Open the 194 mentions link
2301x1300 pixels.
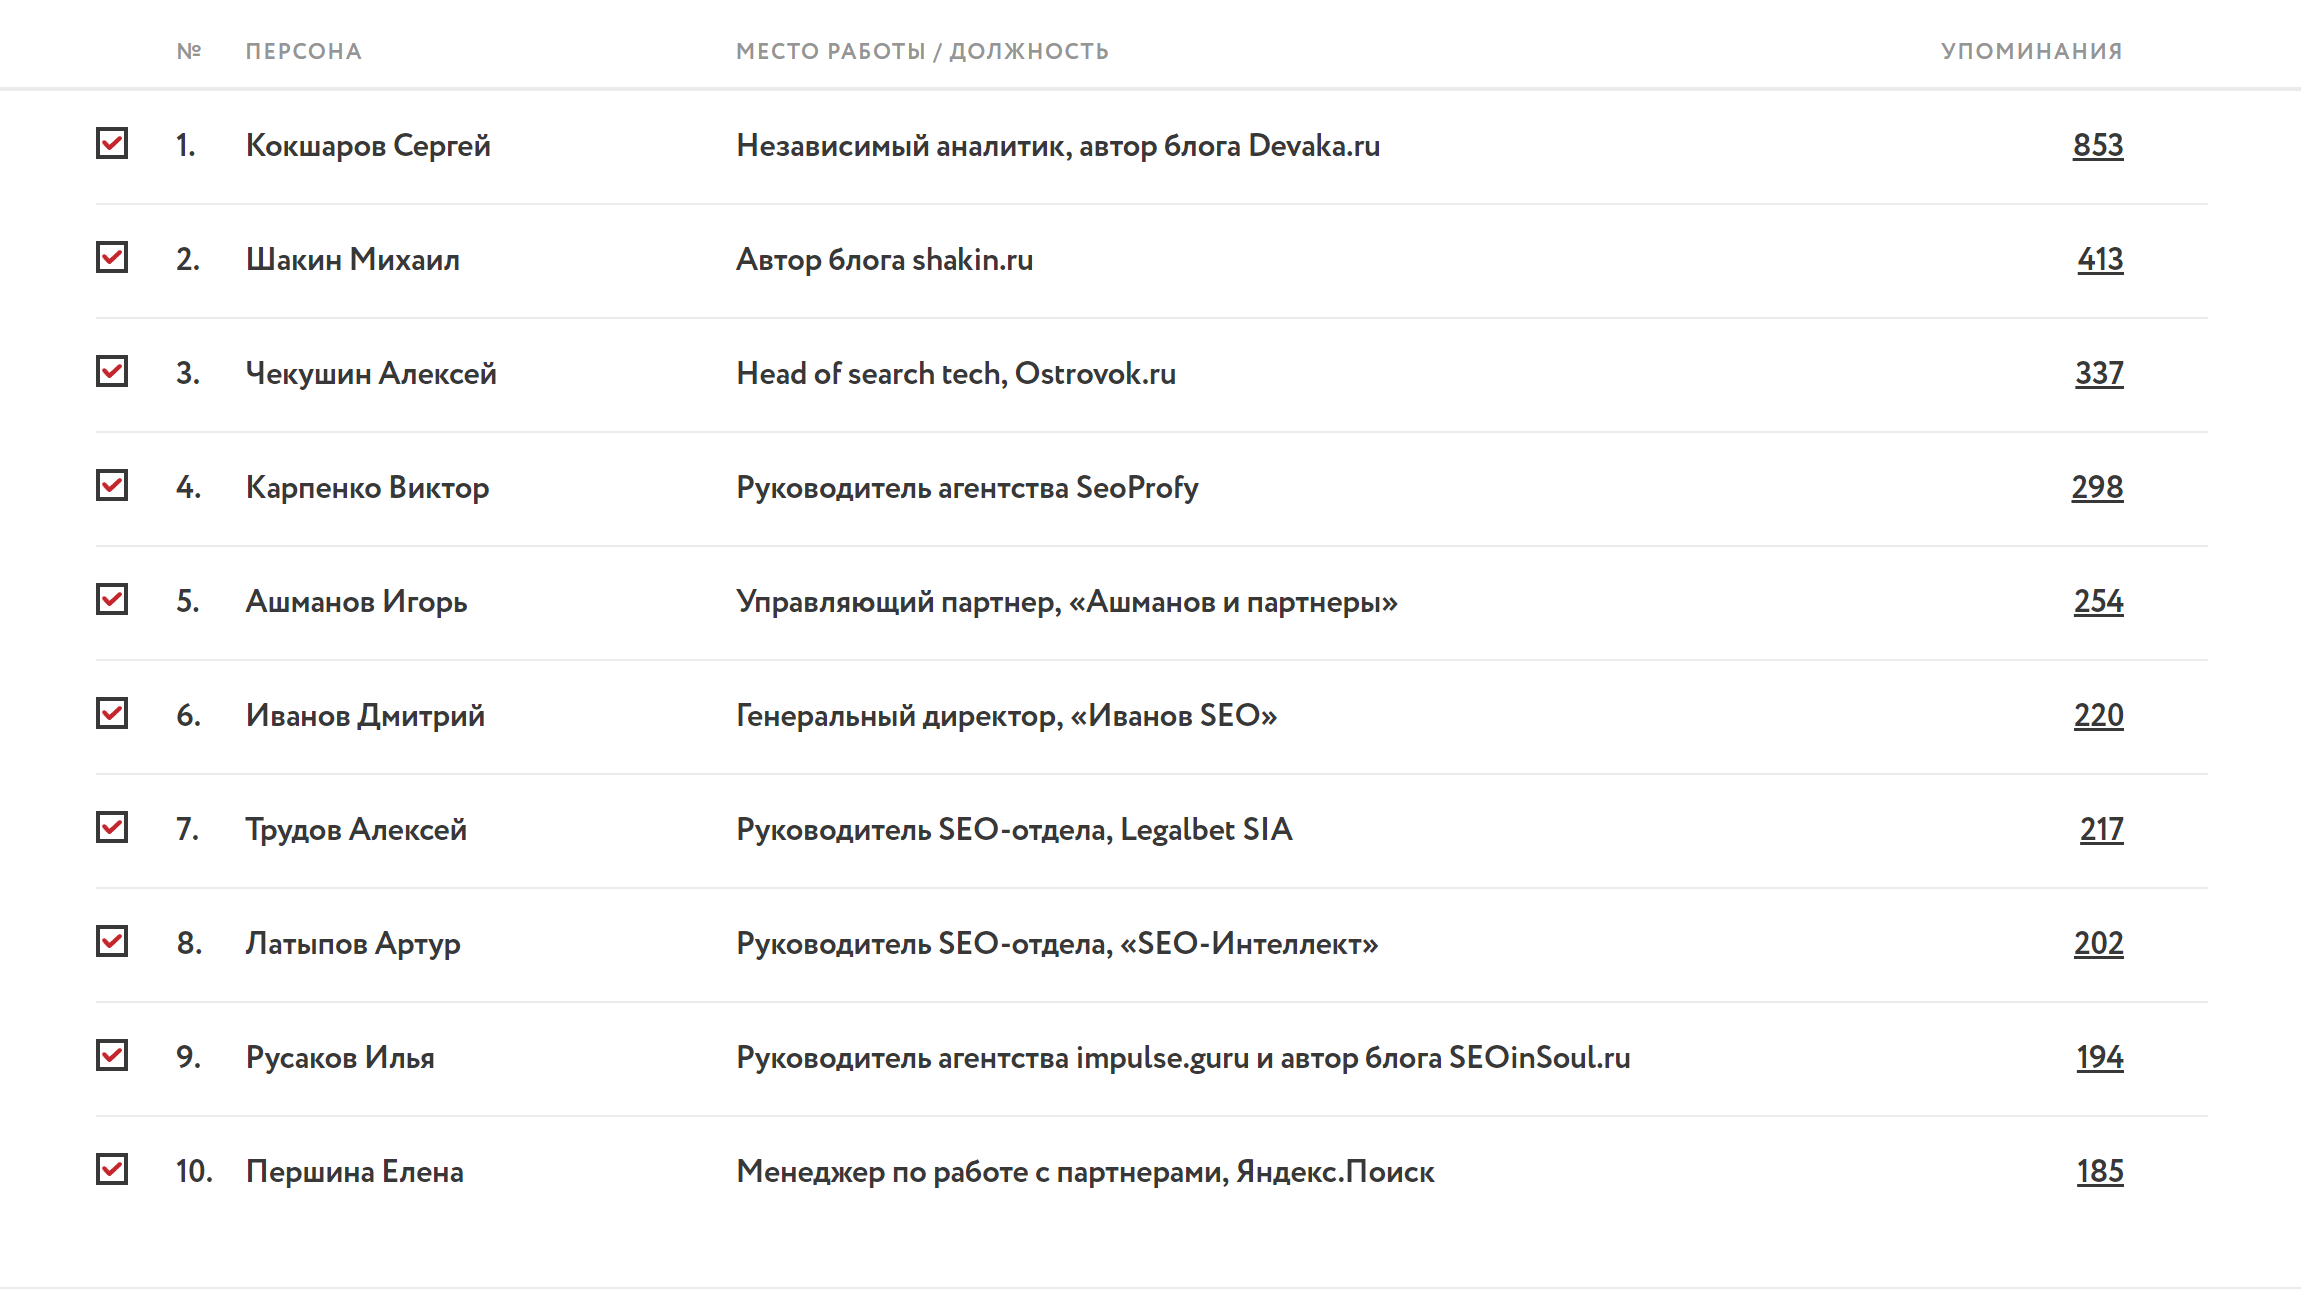(2099, 1058)
